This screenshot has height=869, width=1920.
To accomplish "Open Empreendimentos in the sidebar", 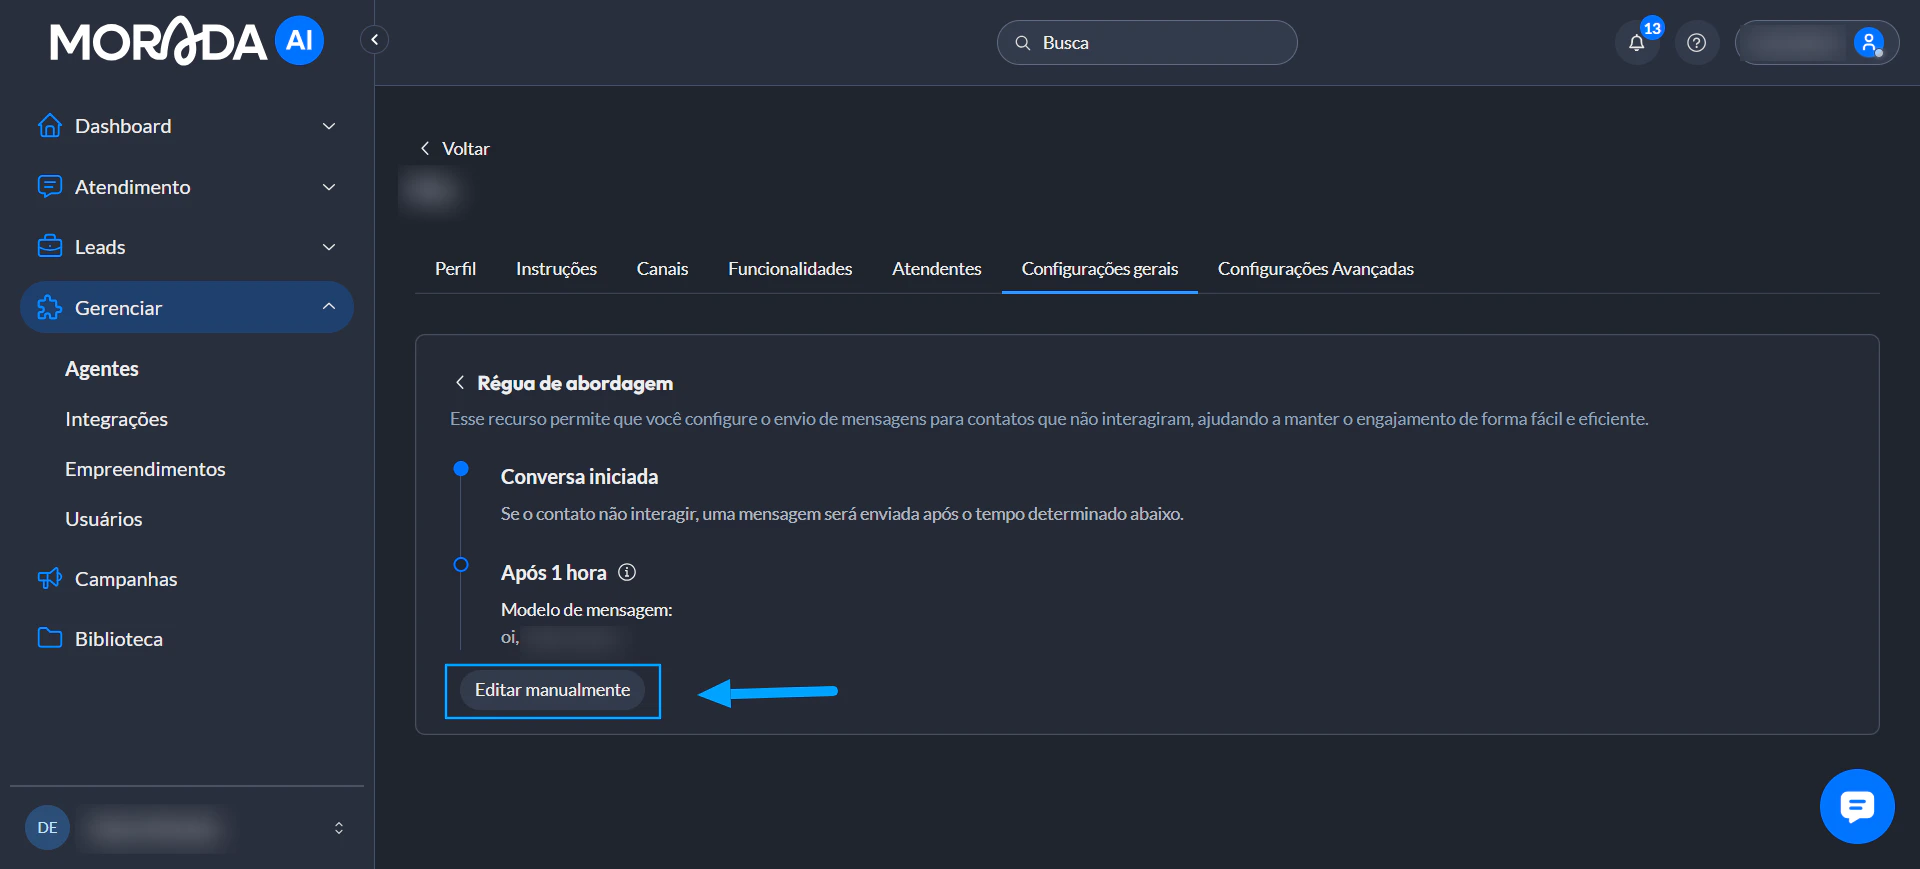I will [145, 469].
